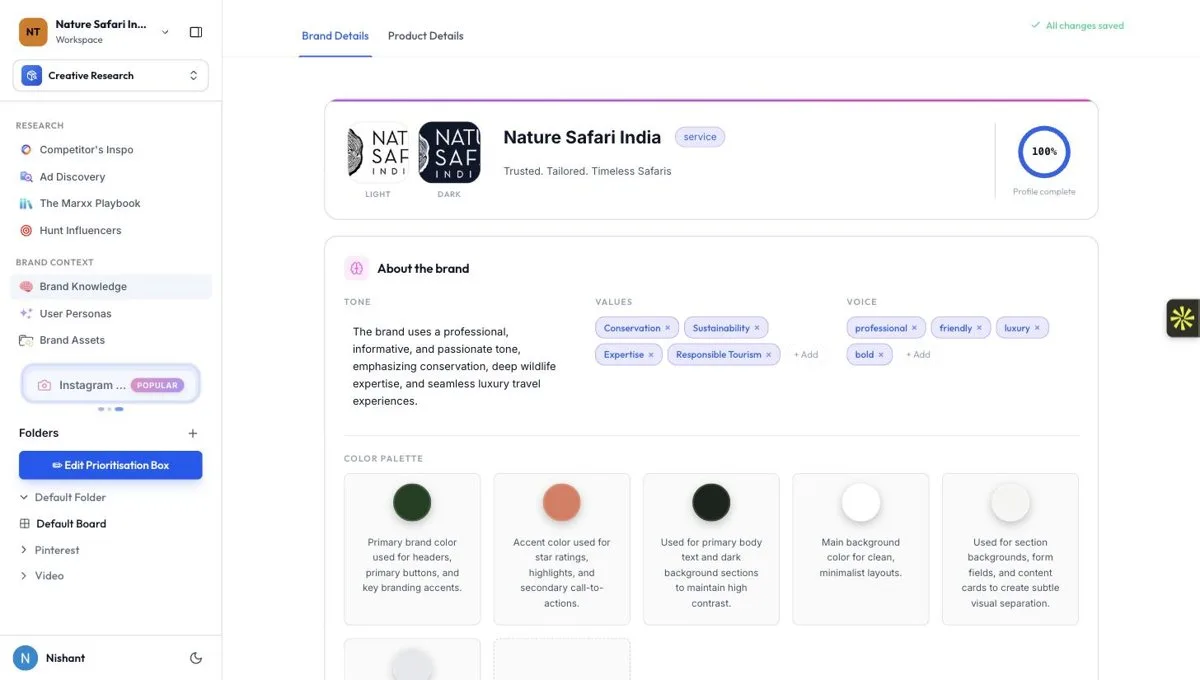
Task: Click the User Personas sparkle icon
Action: [26, 314]
